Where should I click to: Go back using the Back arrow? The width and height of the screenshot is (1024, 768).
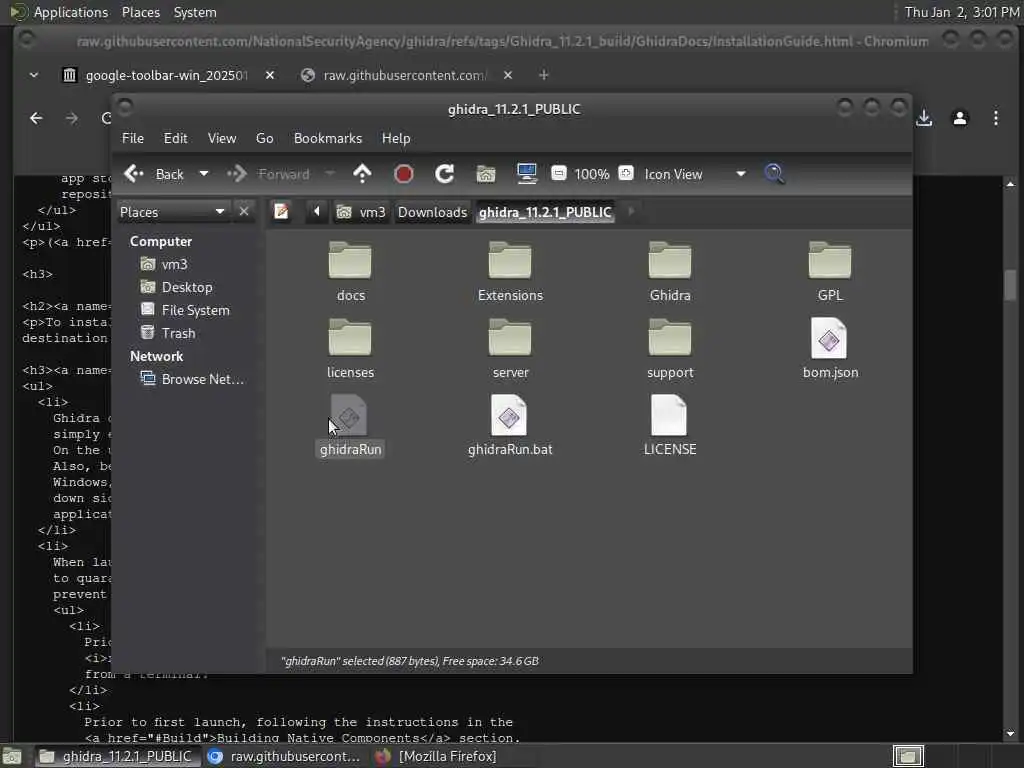tap(153, 174)
